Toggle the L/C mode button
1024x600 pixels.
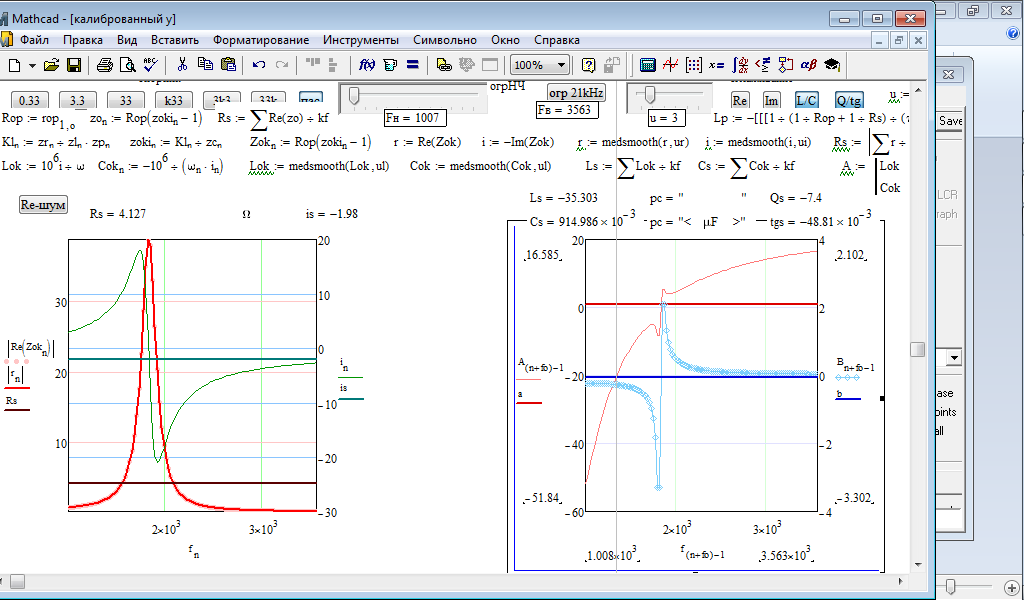pyautogui.click(x=806, y=100)
